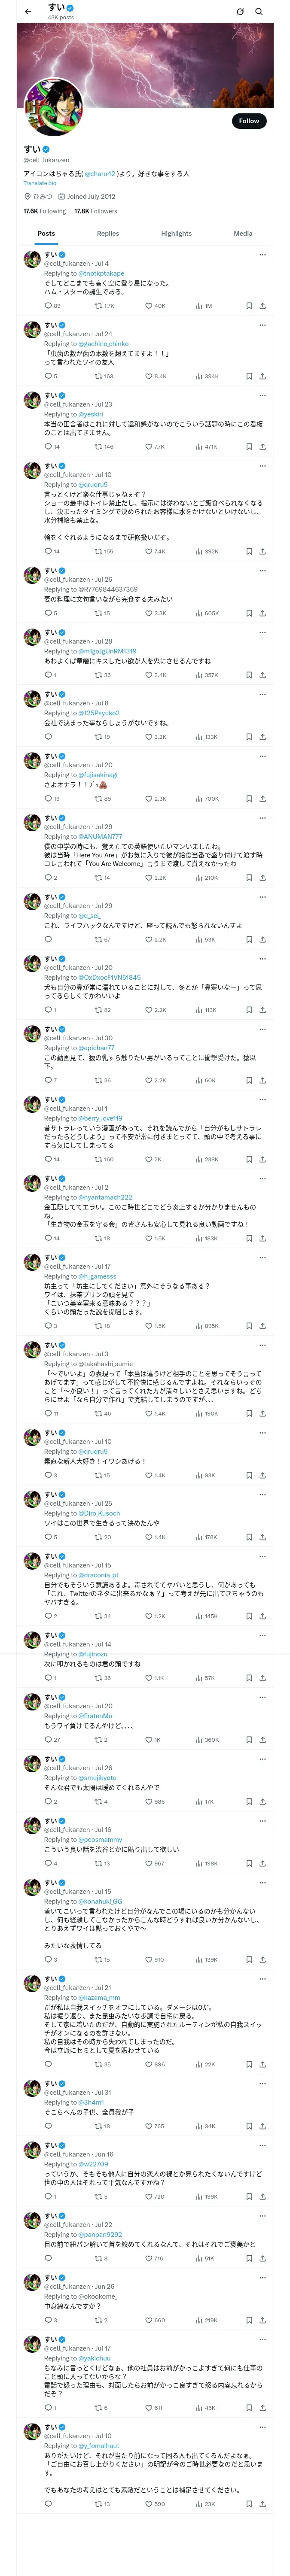Switch to the Replies tab
Viewport: 290px width, 2576px height.
[108, 233]
